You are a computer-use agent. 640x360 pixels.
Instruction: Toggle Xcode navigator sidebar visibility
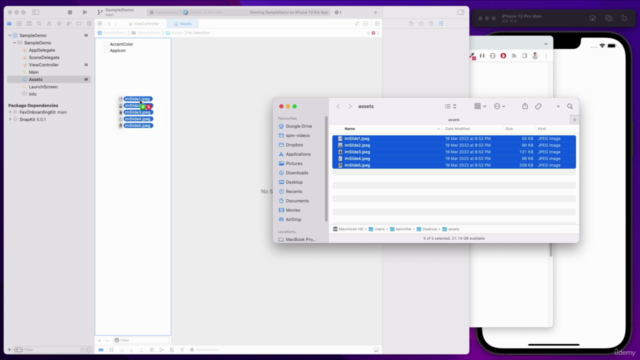click(36, 12)
